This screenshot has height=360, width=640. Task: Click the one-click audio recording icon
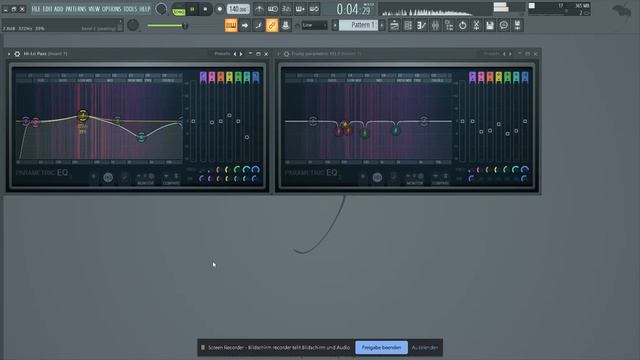coord(476,25)
